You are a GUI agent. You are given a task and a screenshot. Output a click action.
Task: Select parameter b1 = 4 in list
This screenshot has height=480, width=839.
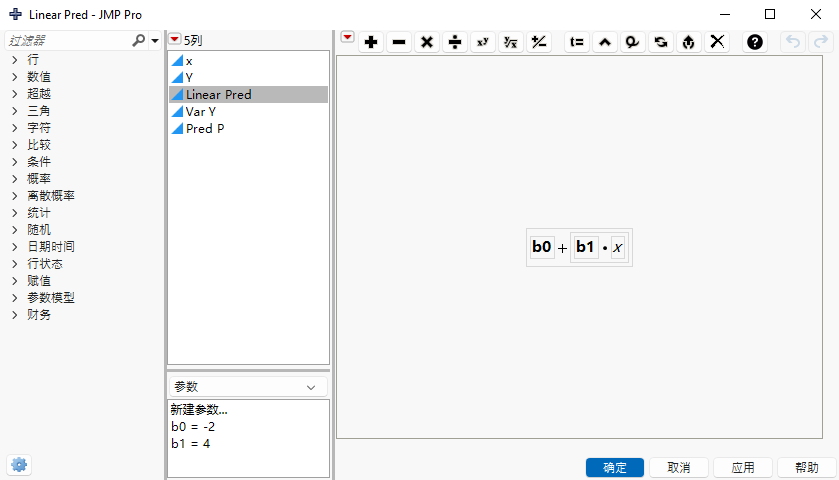tap(190, 444)
